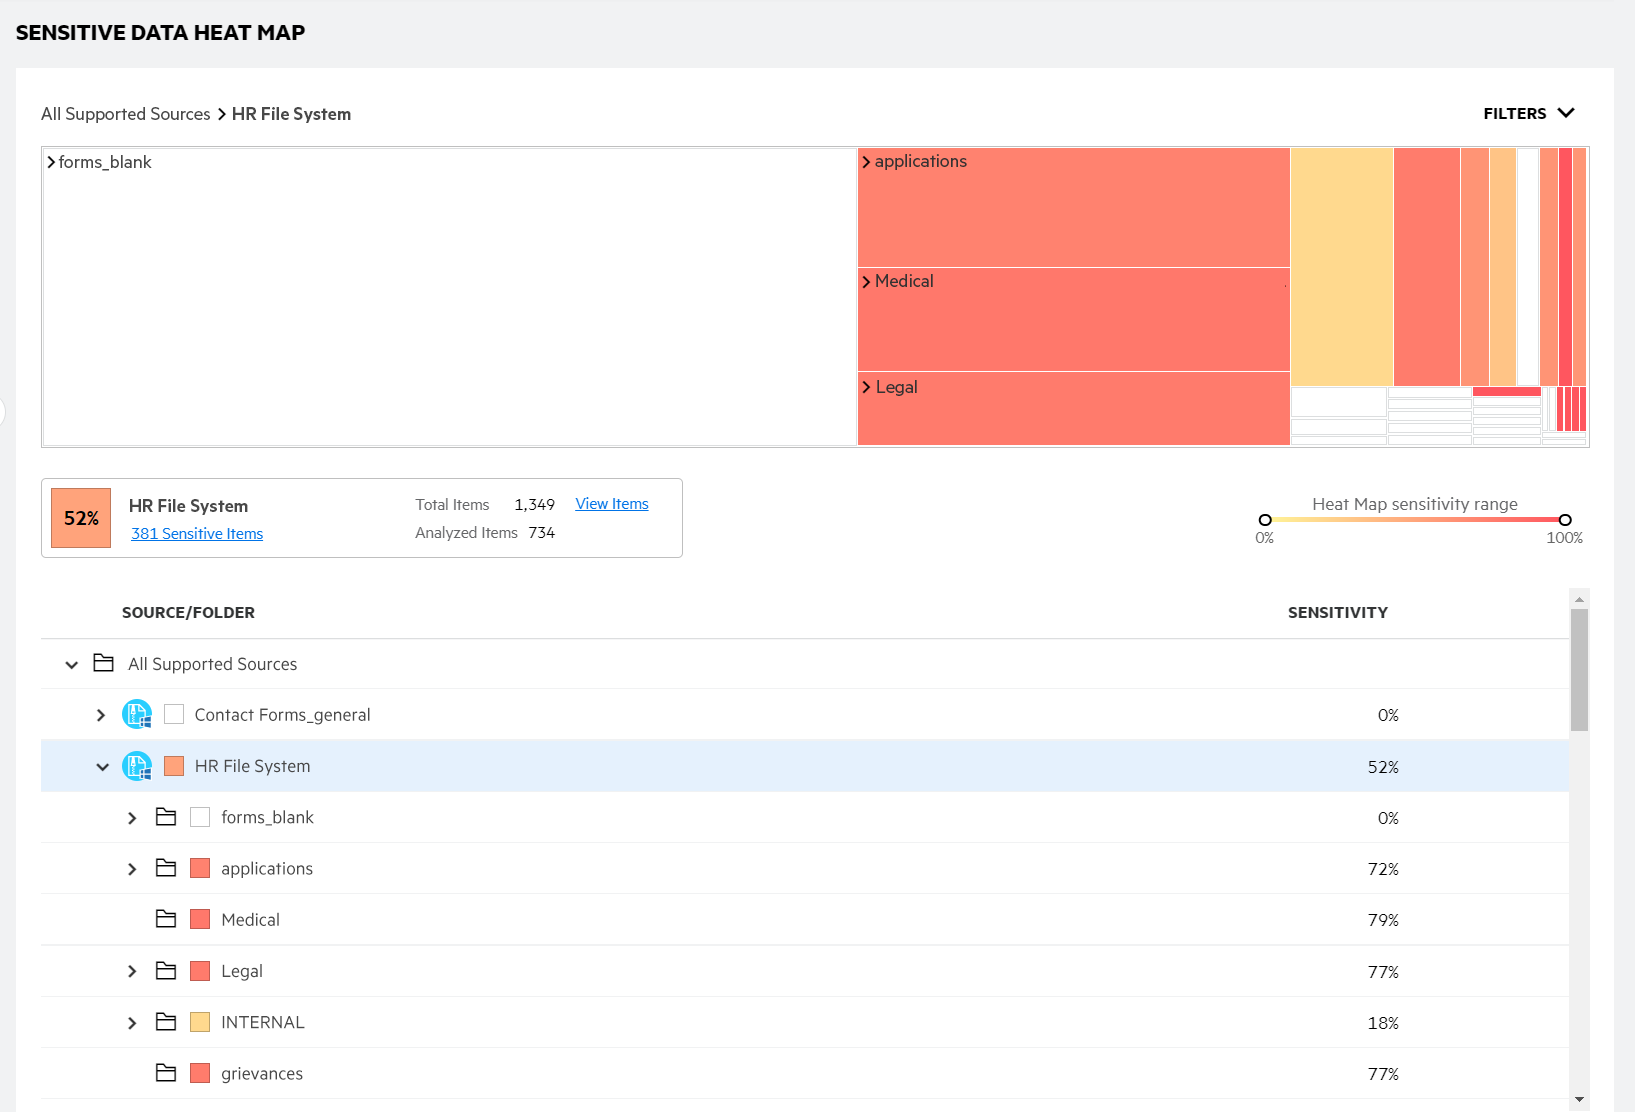
Task: Click the Contact Forms_general source icon
Action: point(137,715)
